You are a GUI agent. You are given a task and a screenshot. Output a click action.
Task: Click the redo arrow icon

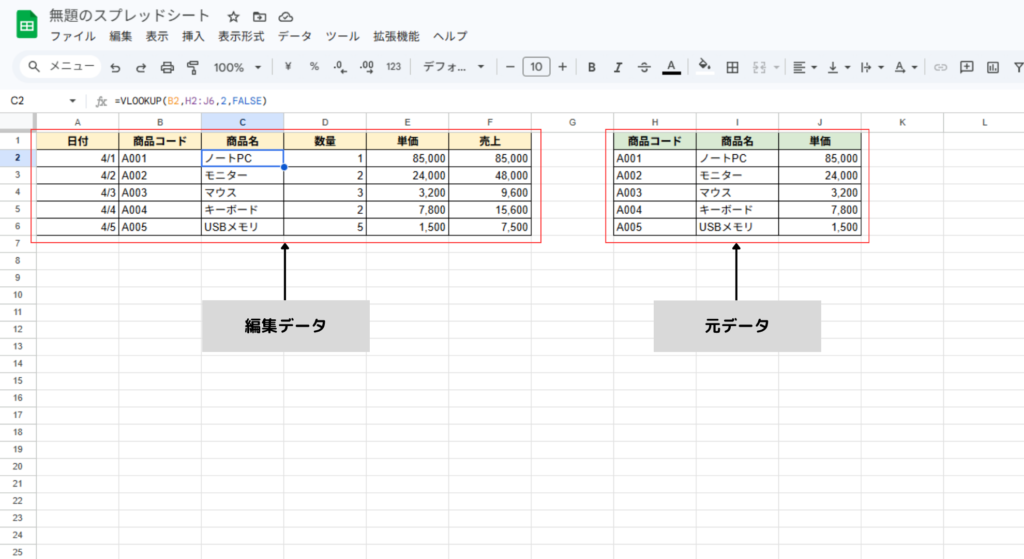[141, 67]
